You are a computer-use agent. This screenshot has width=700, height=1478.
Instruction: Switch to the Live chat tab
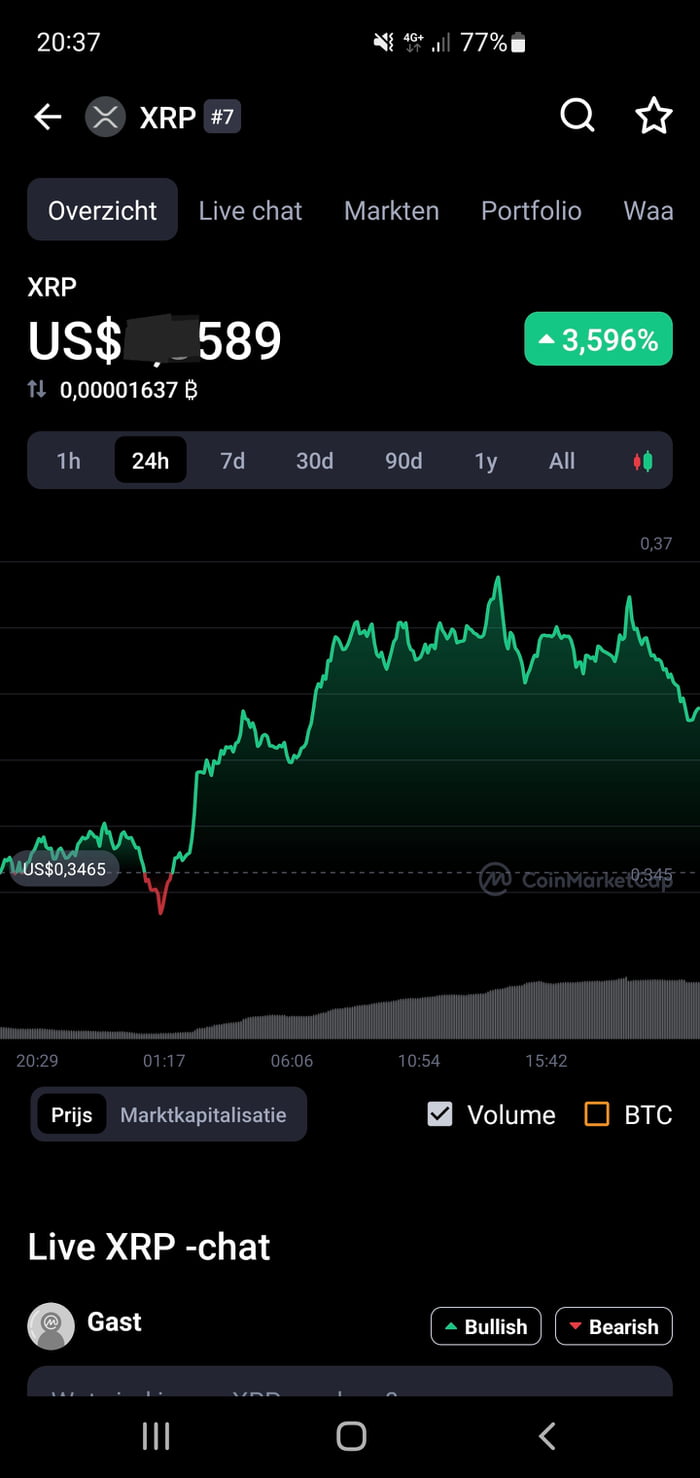[250, 211]
